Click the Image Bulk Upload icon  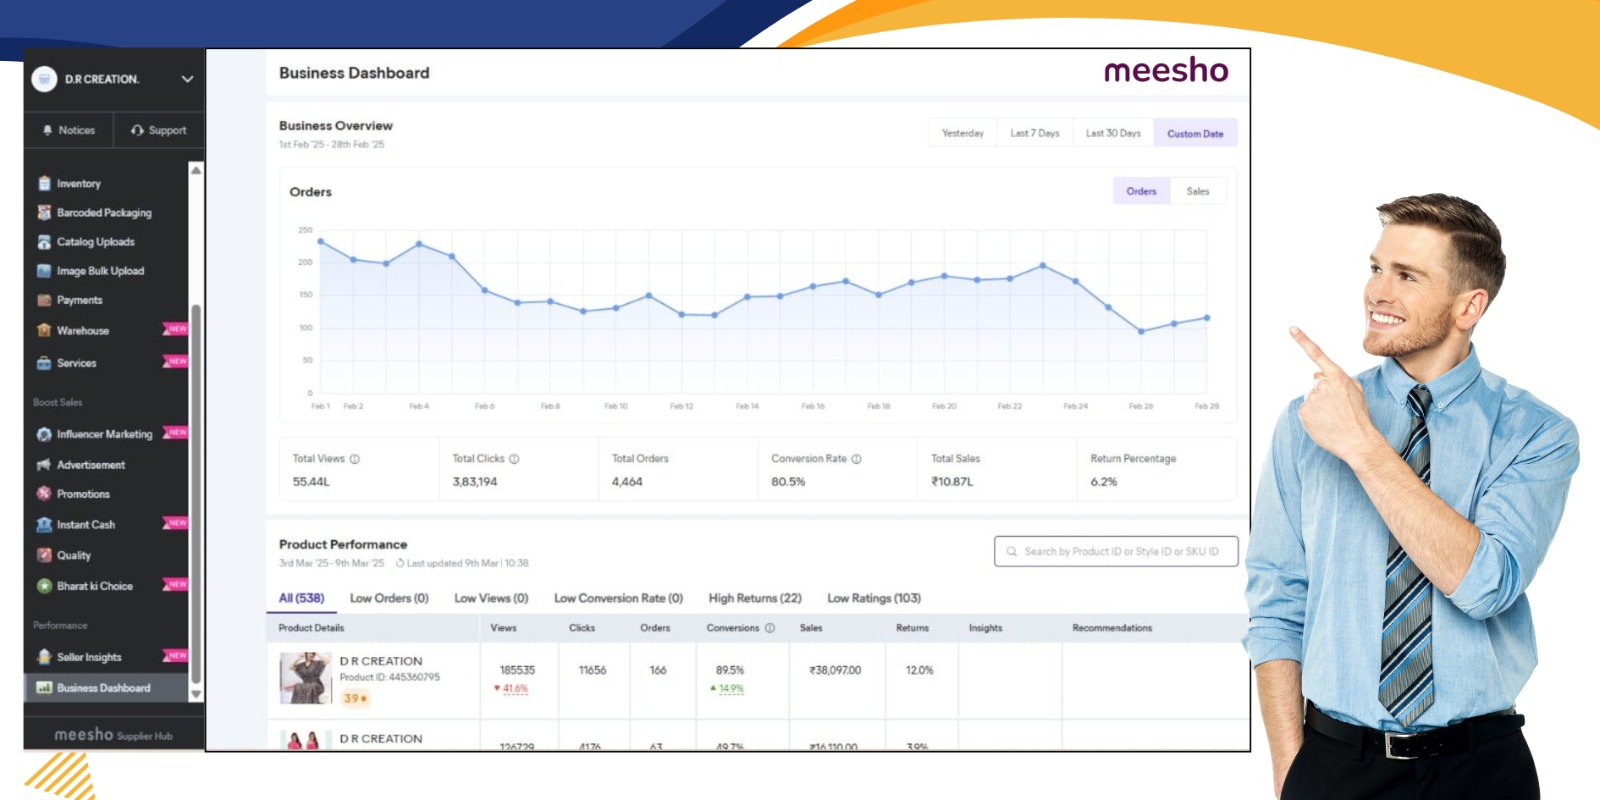pos(44,271)
